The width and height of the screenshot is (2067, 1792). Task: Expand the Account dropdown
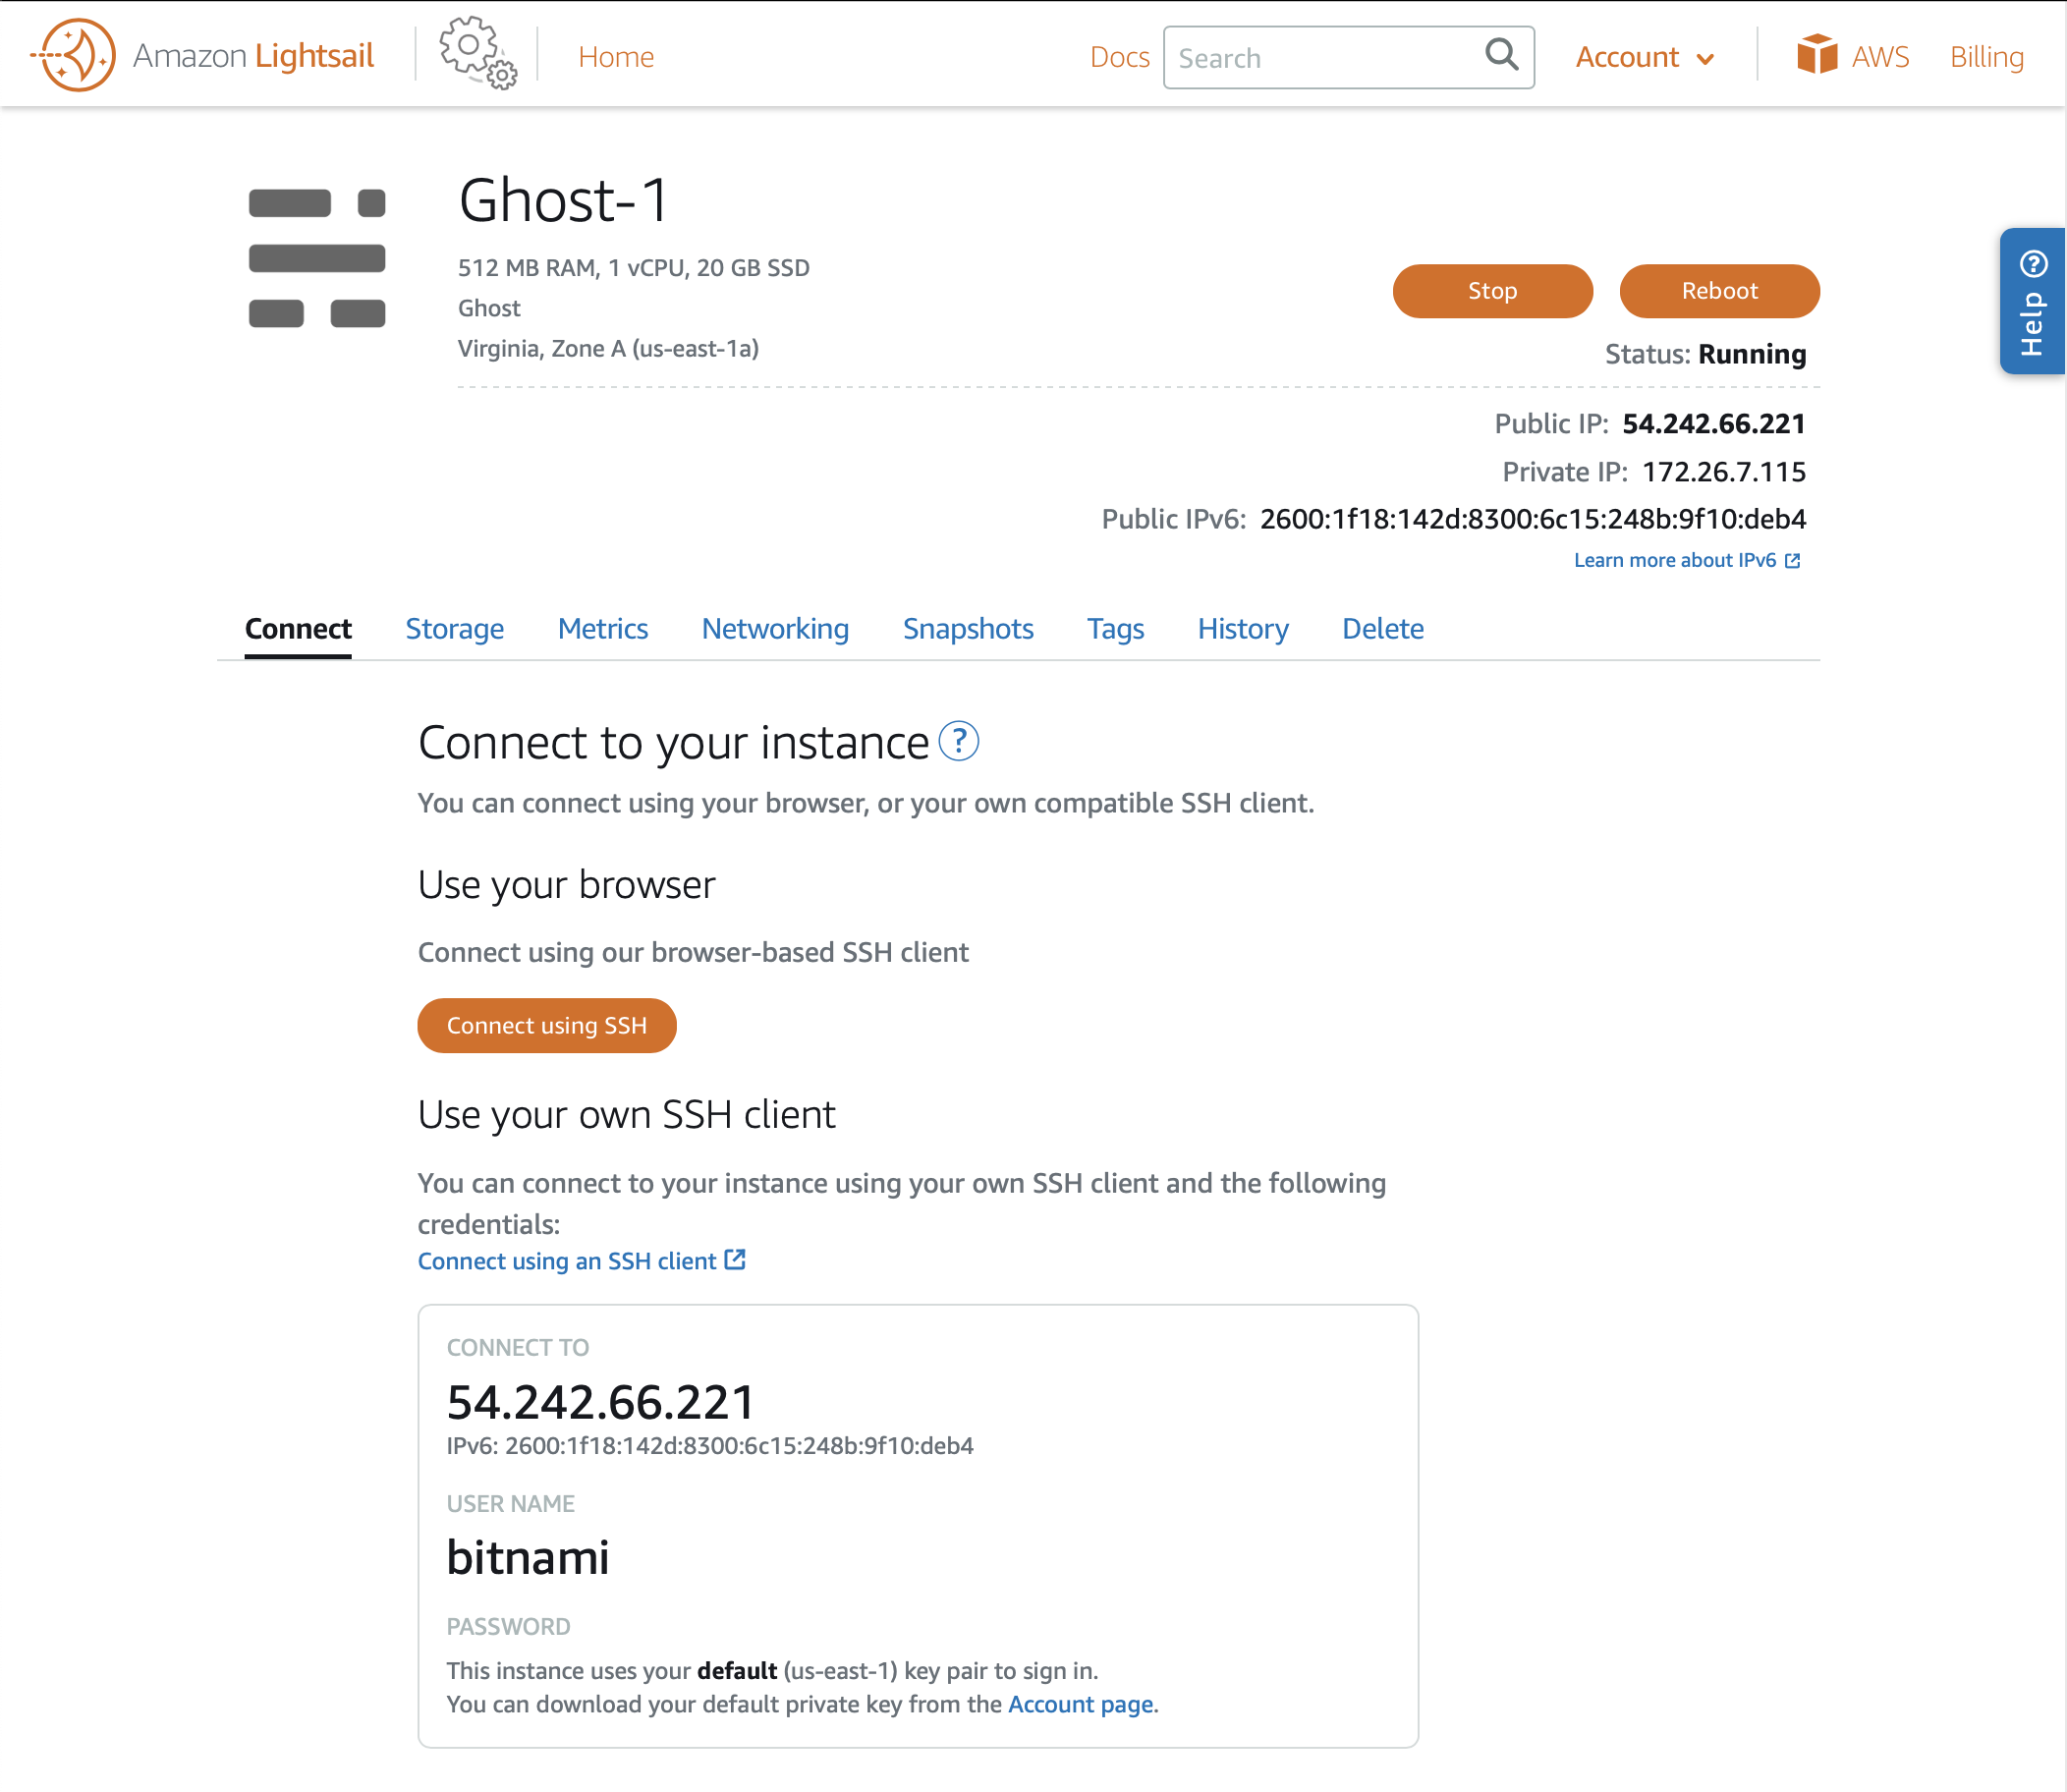1643,57
